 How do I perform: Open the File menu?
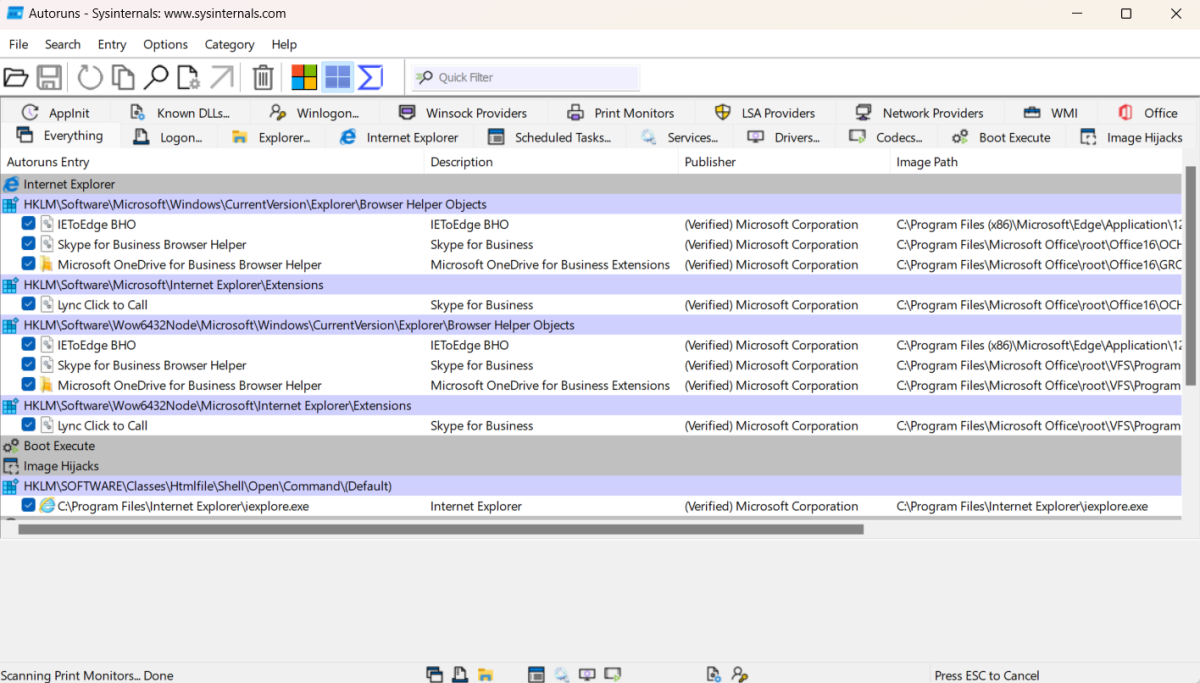[18, 44]
